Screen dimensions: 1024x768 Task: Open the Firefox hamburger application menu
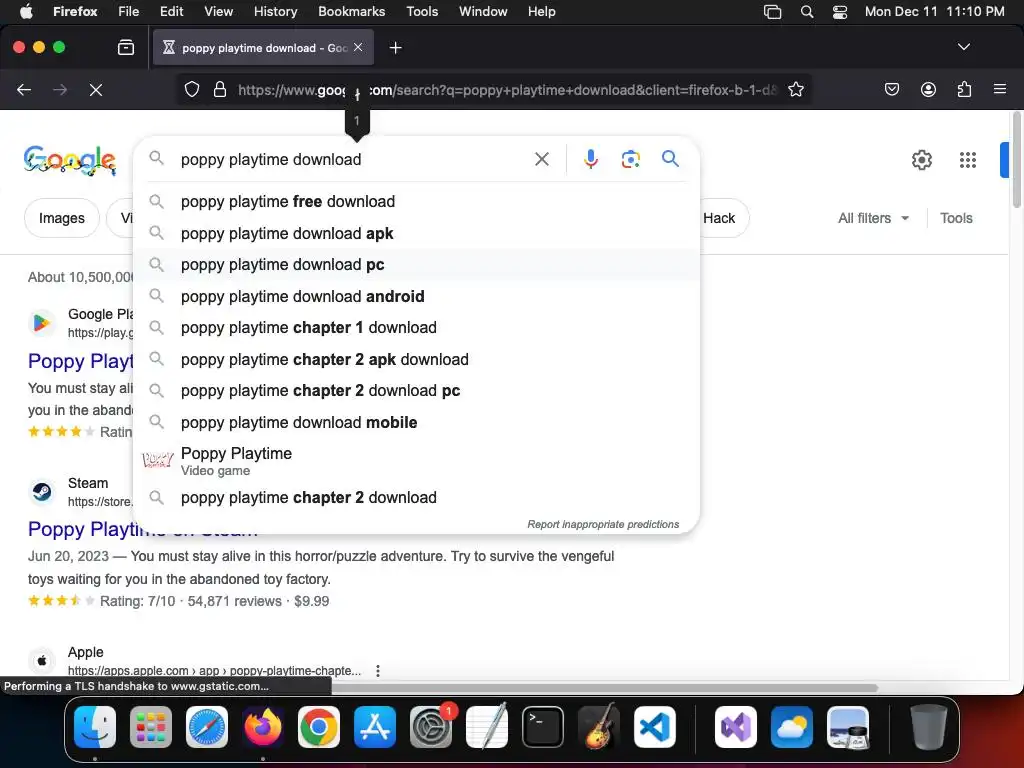click(x=1000, y=89)
